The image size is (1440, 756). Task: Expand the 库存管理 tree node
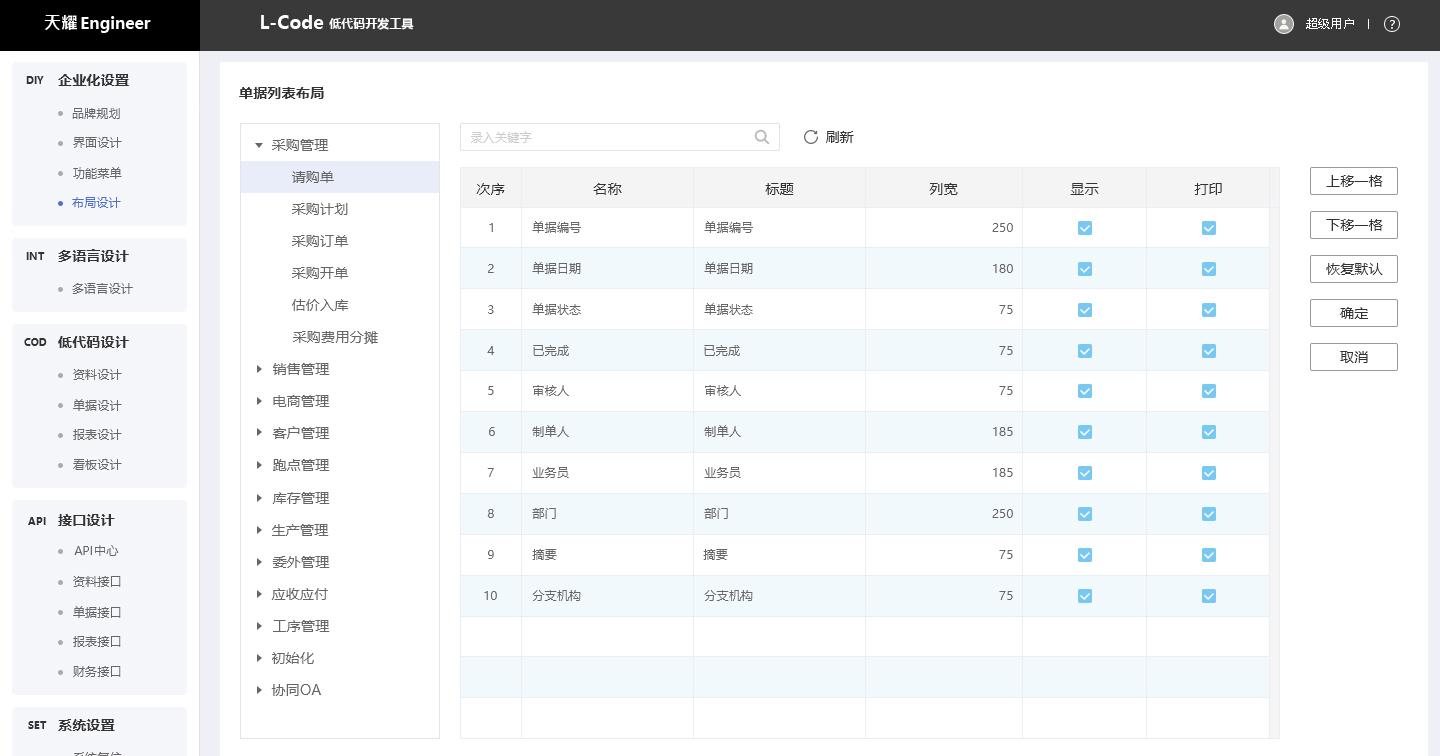(x=259, y=498)
